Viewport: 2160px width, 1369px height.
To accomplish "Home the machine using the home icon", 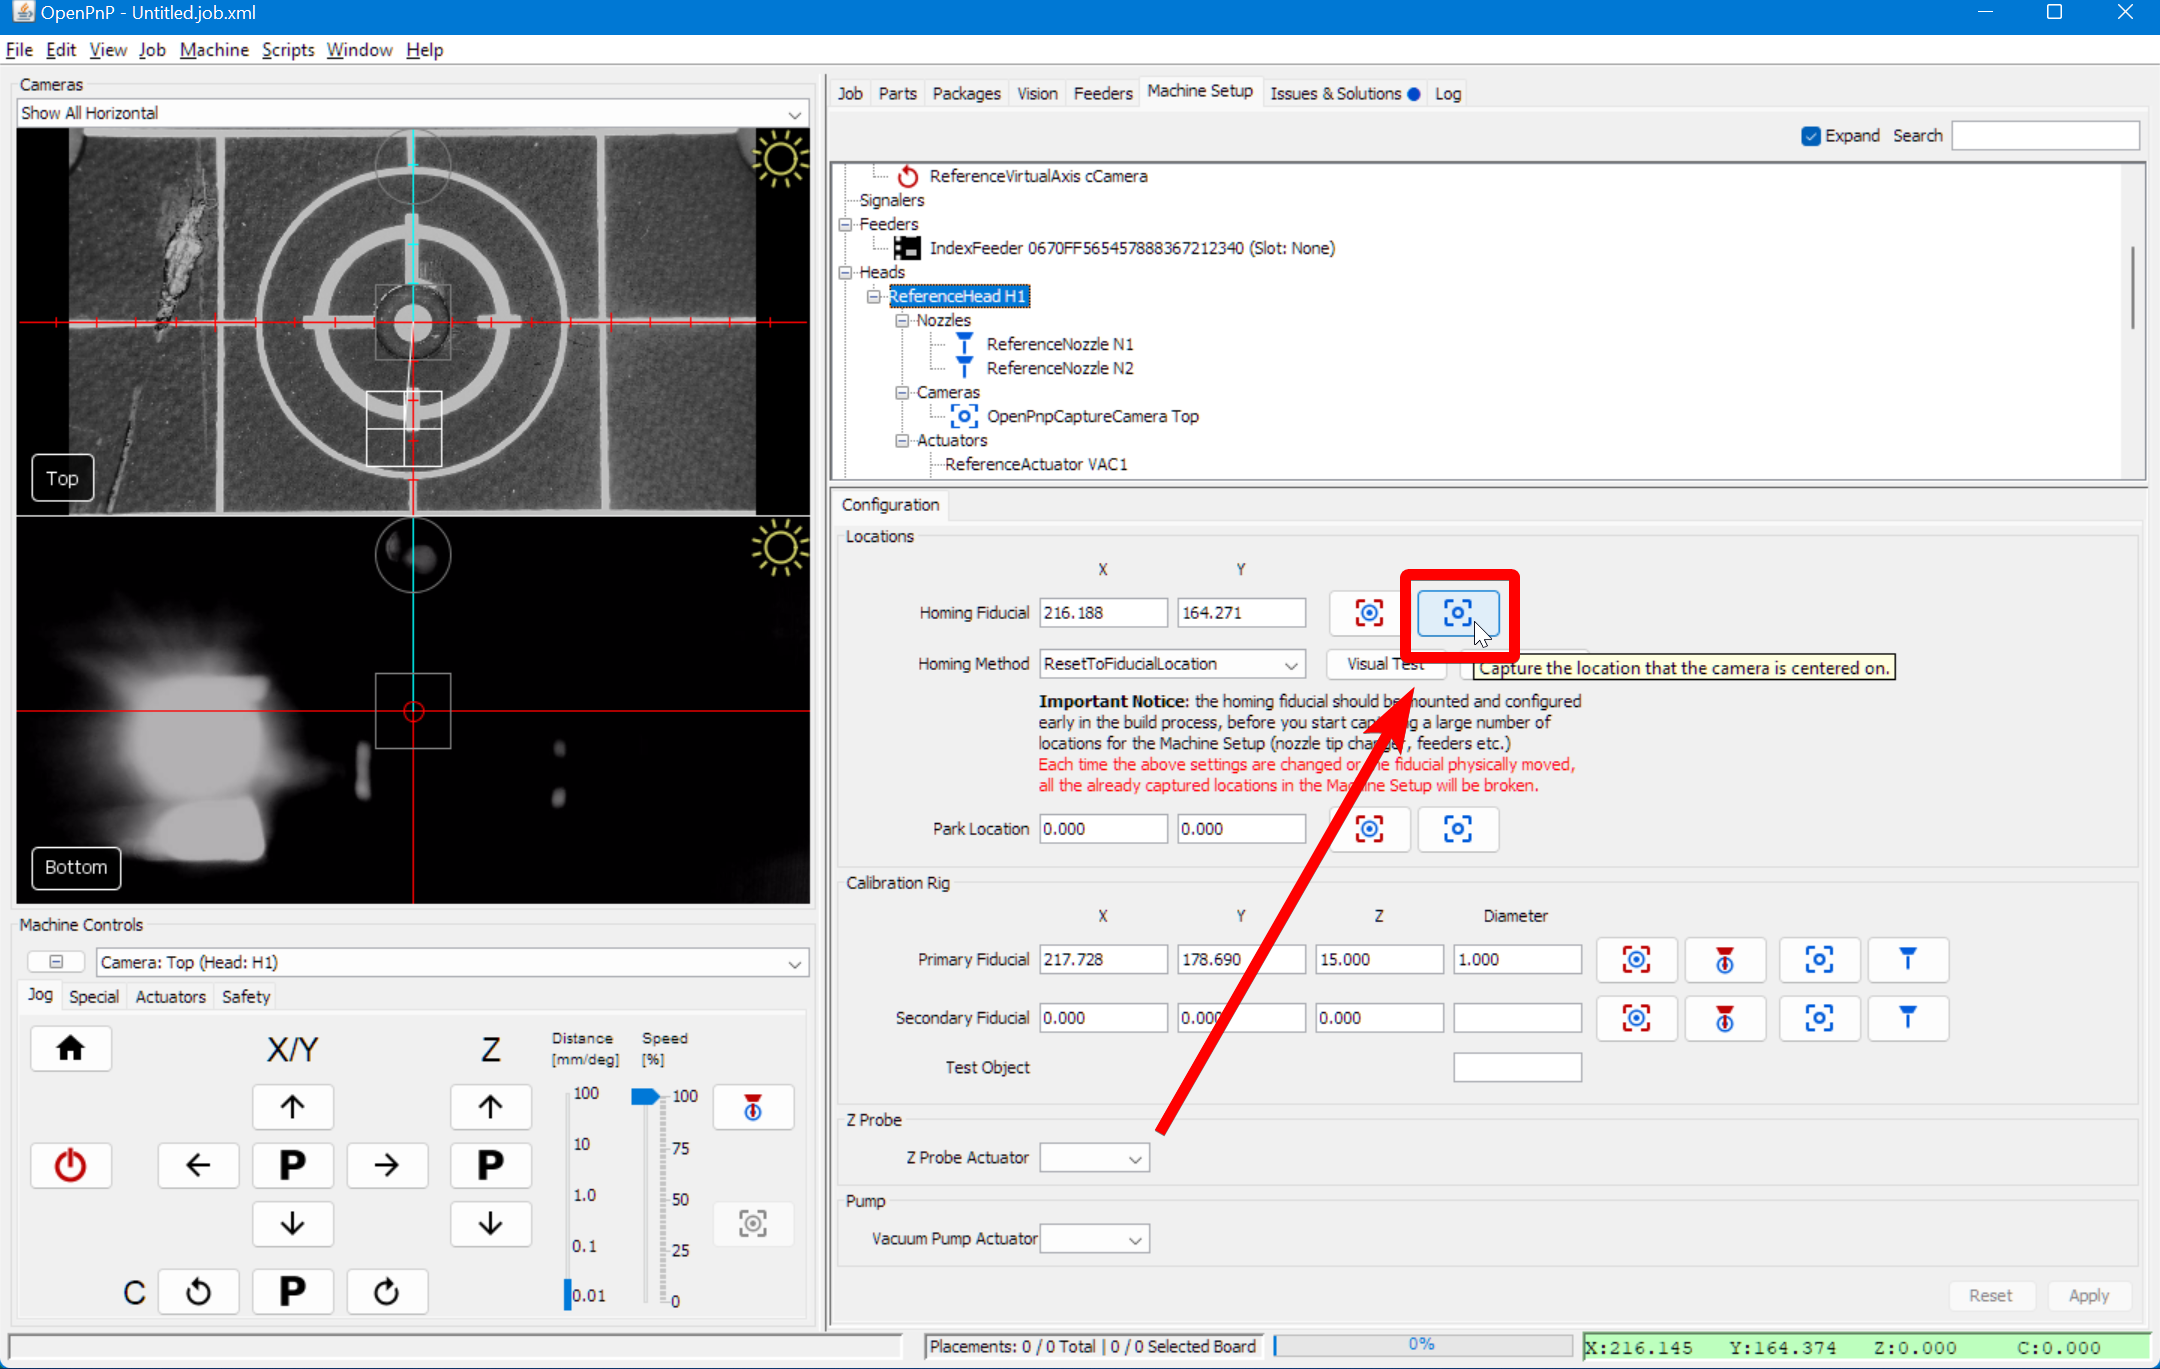I will click(x=71, y=1048).
